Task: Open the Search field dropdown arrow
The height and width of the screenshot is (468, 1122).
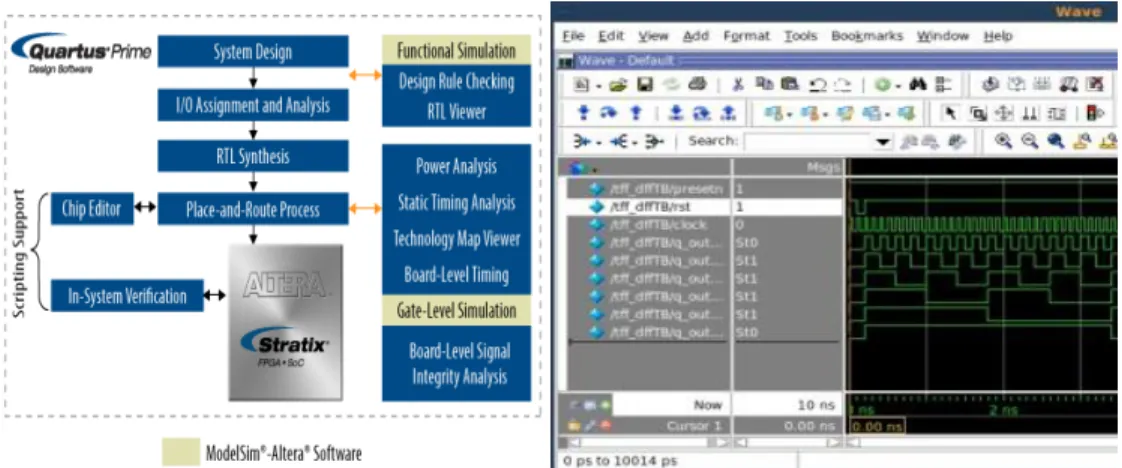Action: [883, 141]
